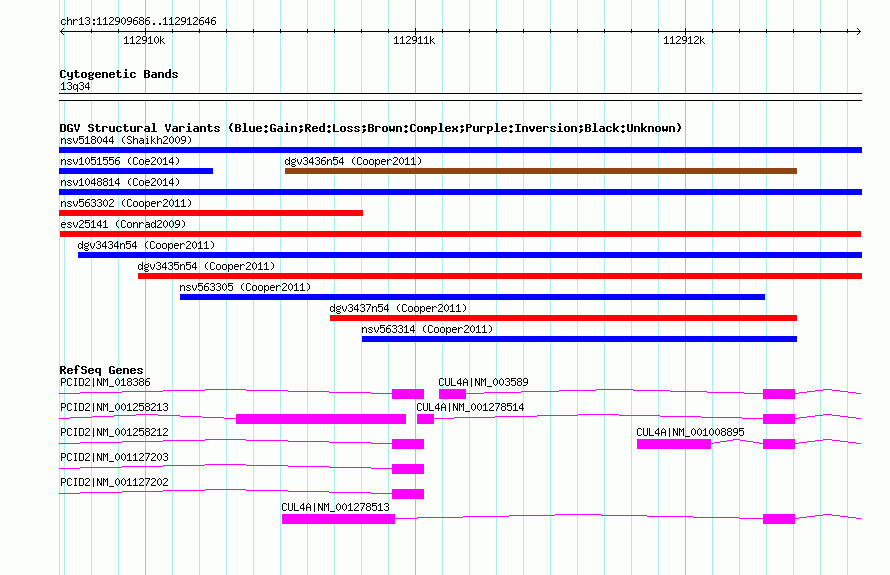The width and height of the screenshot is (890, 575).
Task: Click the dgv3434n54 (Cooper2011) label
Action: 146,245
